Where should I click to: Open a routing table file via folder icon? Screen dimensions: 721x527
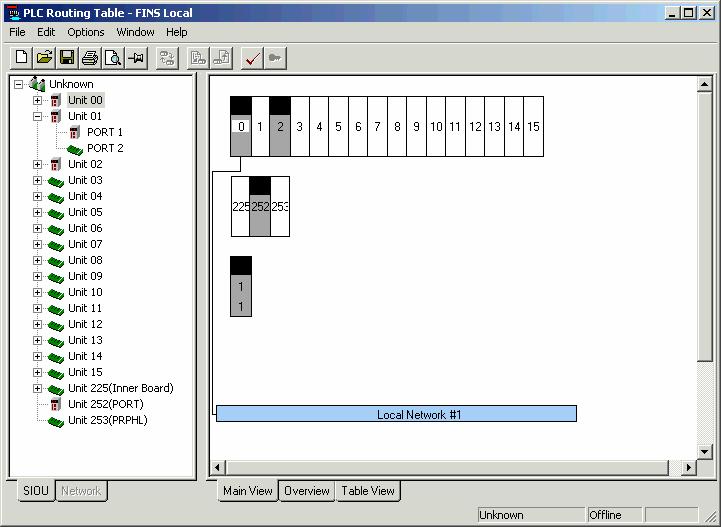(x=44, y=58)
